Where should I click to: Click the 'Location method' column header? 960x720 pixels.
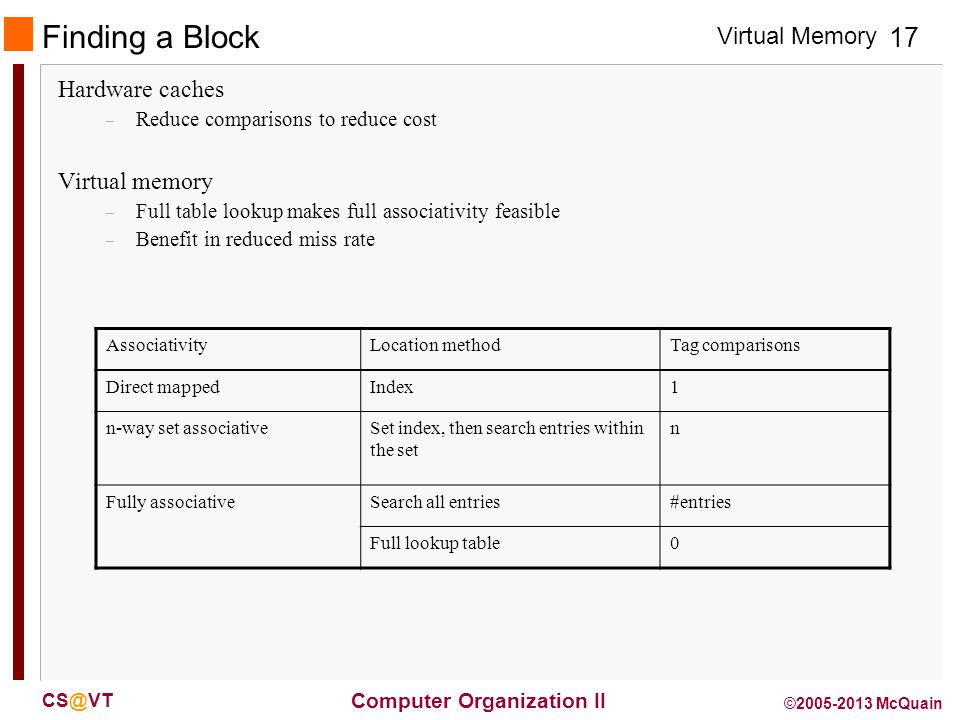tap(510, 349)
